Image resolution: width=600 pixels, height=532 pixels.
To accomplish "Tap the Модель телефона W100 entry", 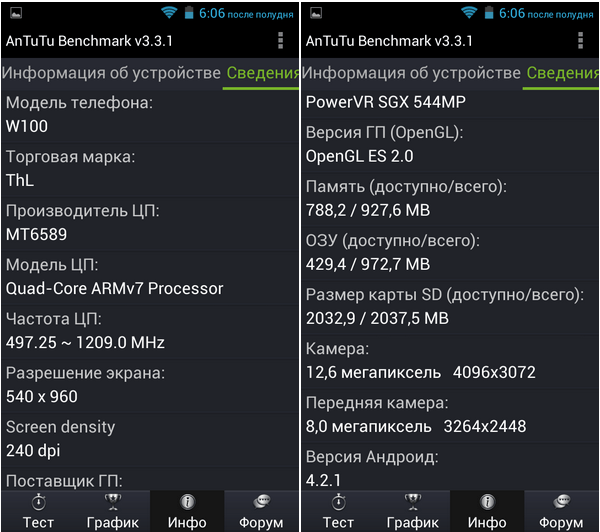I will pos(150,115).
